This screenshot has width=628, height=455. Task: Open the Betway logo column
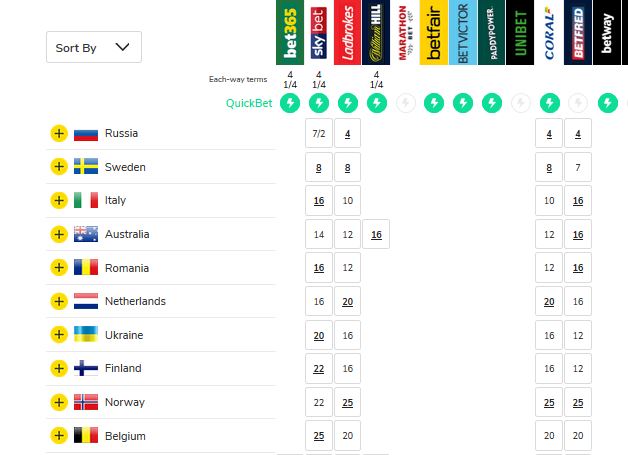pos(607,33)
